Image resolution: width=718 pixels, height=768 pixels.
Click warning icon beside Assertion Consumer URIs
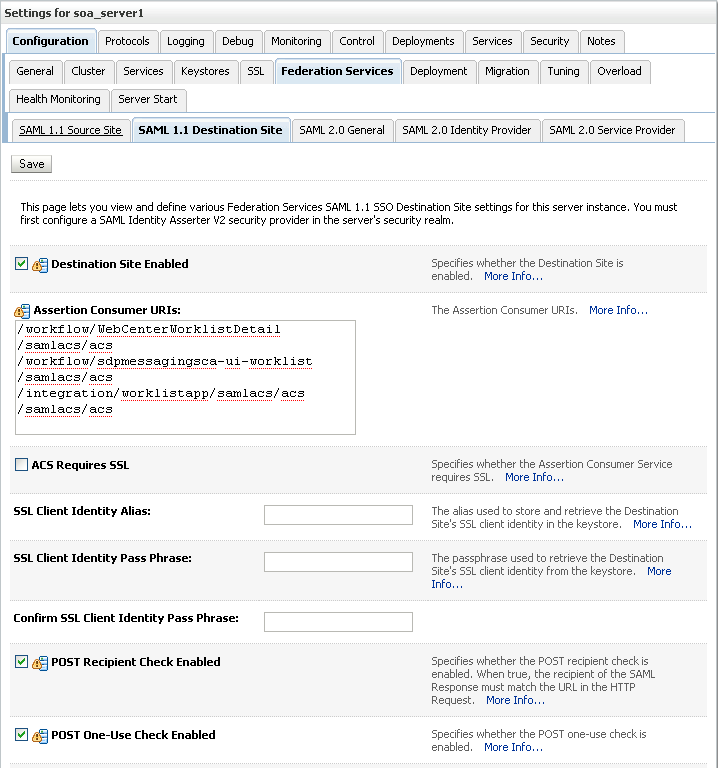22,311
